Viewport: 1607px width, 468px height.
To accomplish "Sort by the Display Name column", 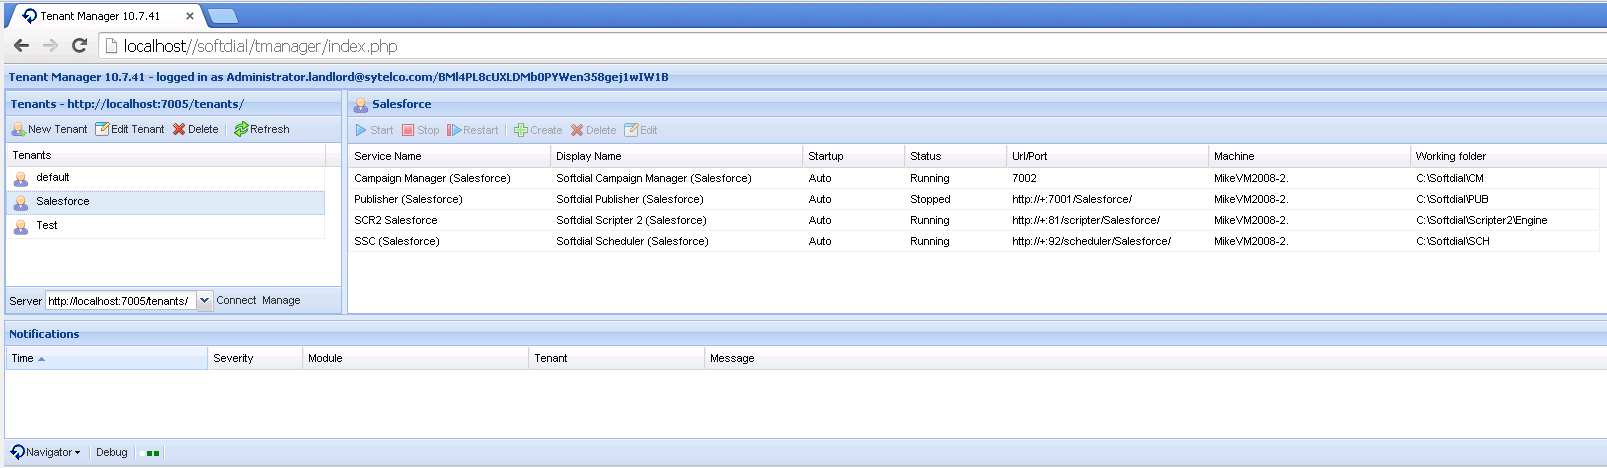I will click(677, 156).
